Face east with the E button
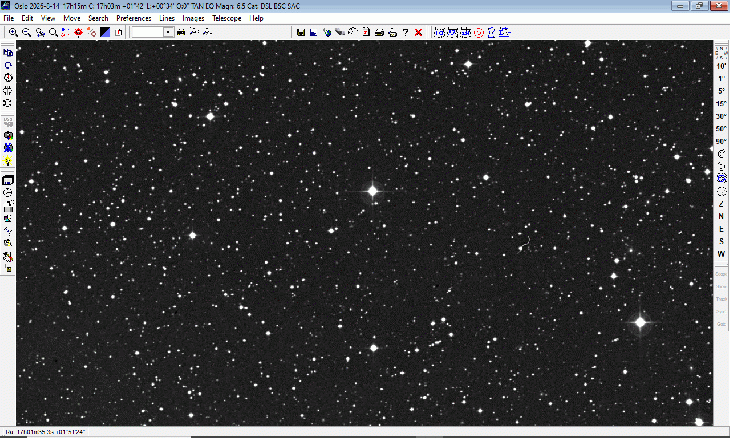This screenshot has height=438, width=730. [721, 229]
